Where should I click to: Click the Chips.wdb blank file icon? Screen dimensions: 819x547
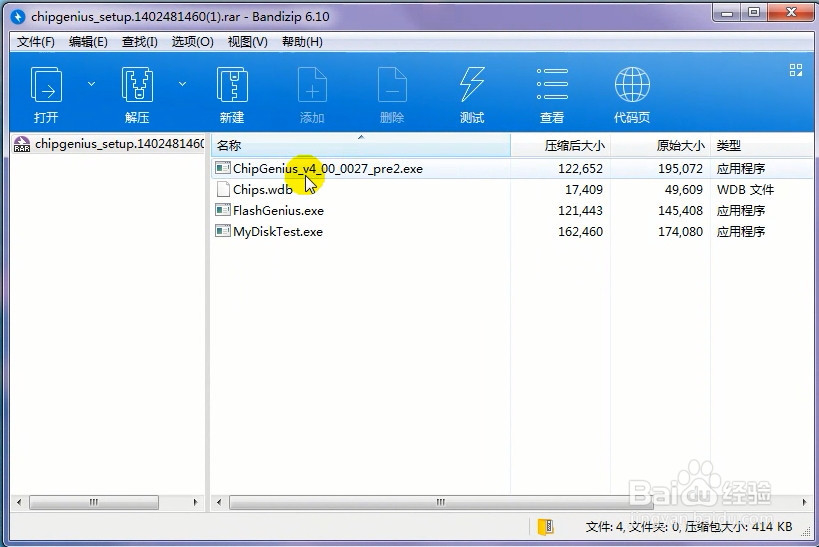223,189
